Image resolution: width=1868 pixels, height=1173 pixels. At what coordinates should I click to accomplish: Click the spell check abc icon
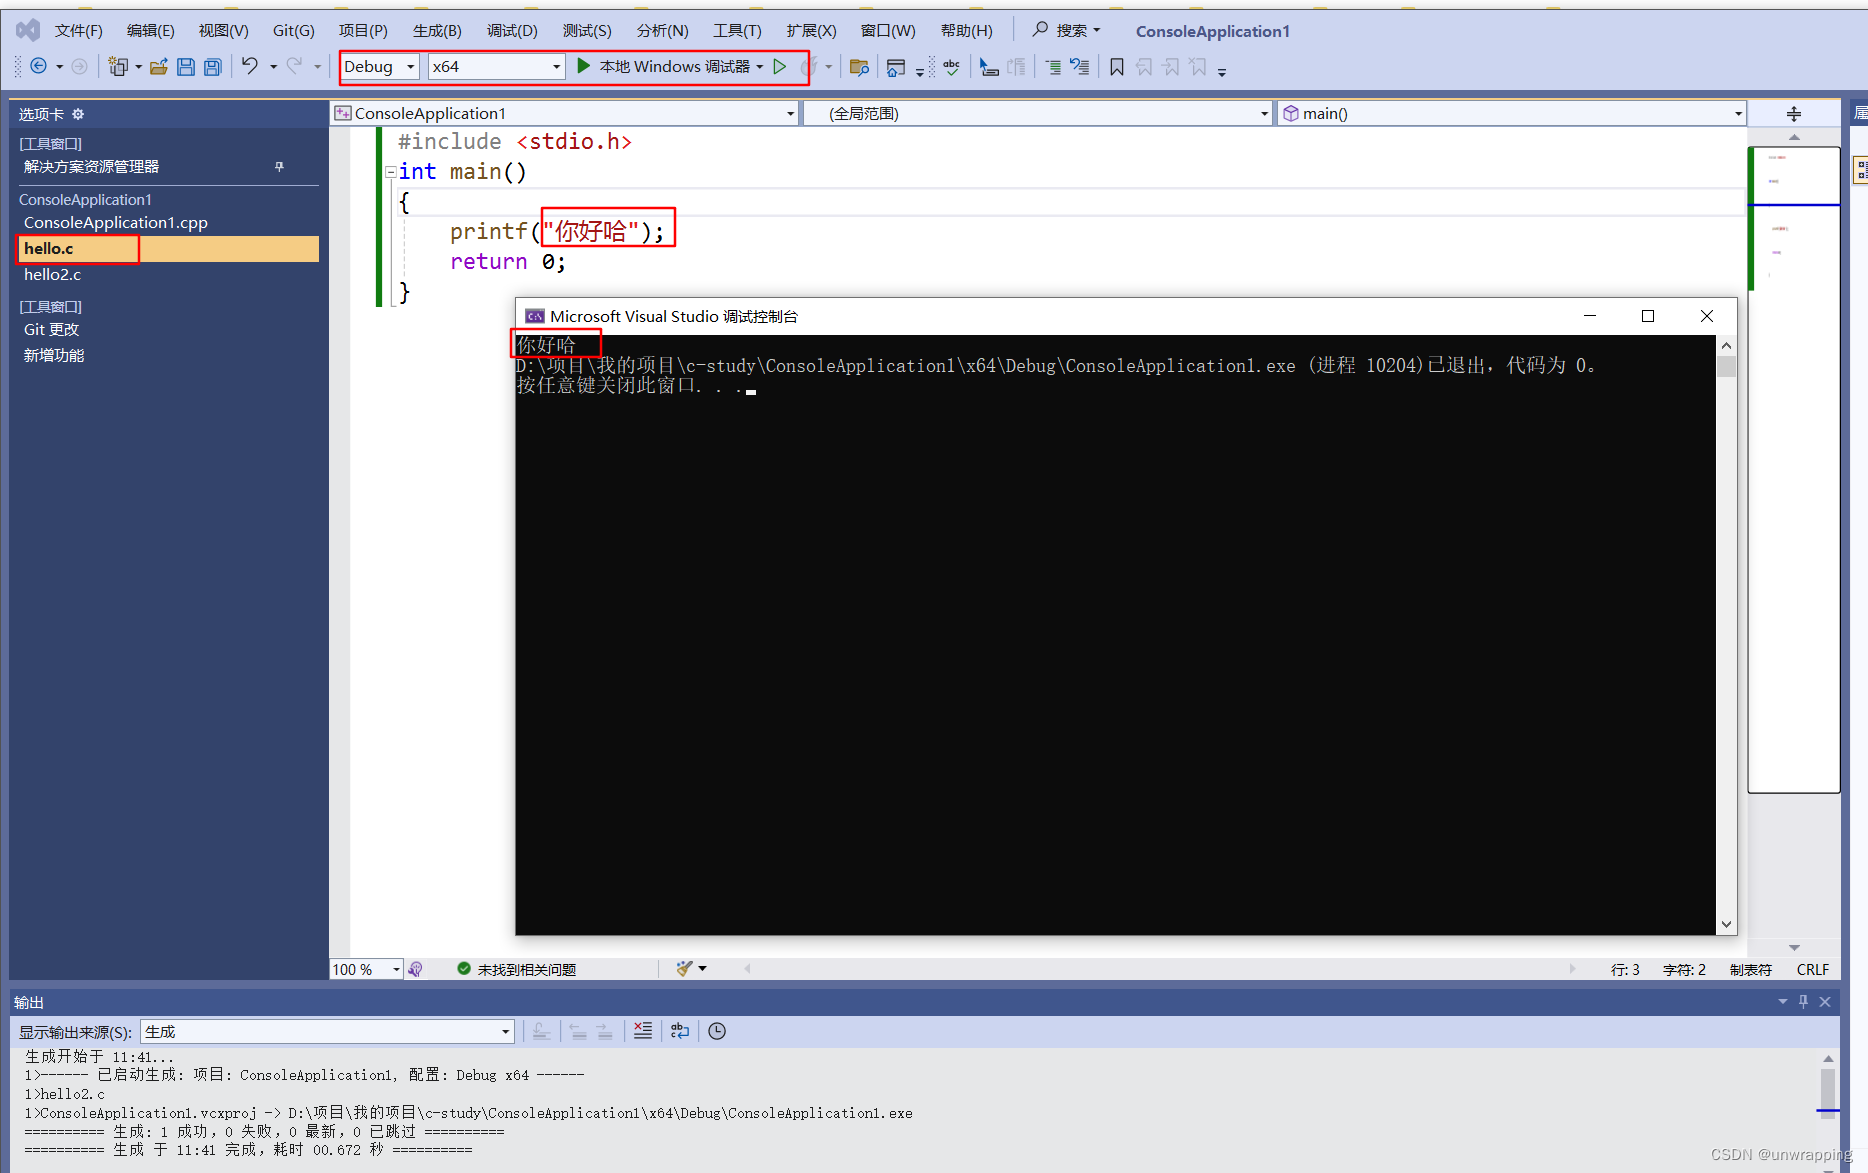click(951, 67)
